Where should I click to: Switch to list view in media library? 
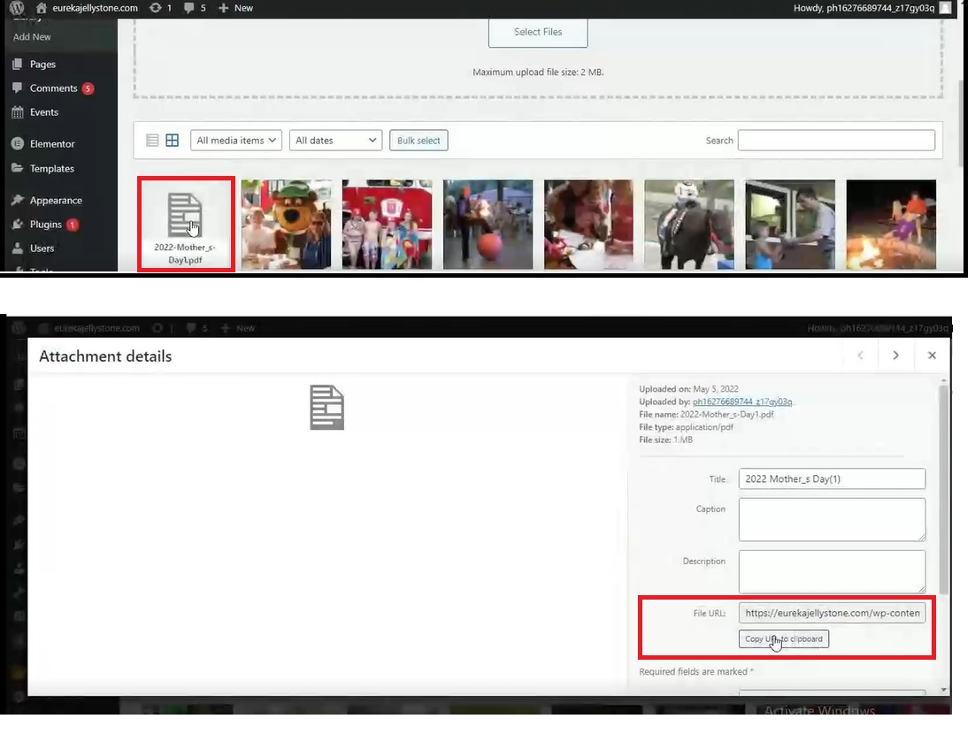(152, 140)
